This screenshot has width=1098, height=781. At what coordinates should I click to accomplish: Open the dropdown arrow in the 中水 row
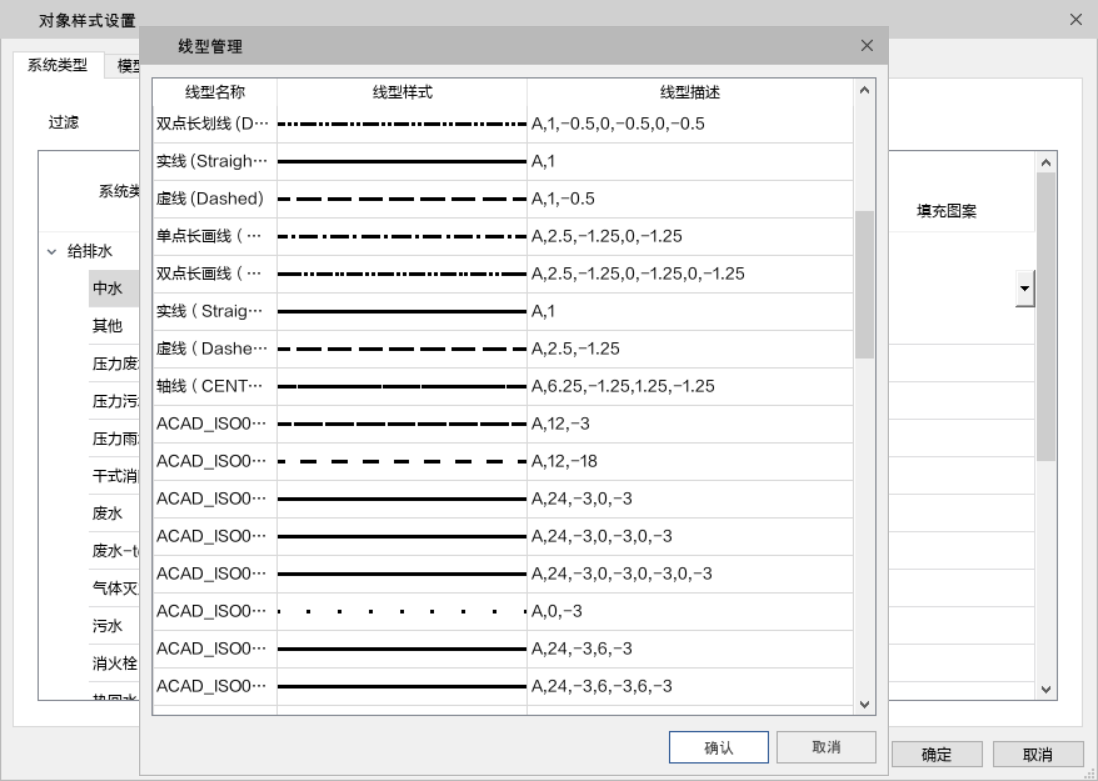coord(1025,288)
